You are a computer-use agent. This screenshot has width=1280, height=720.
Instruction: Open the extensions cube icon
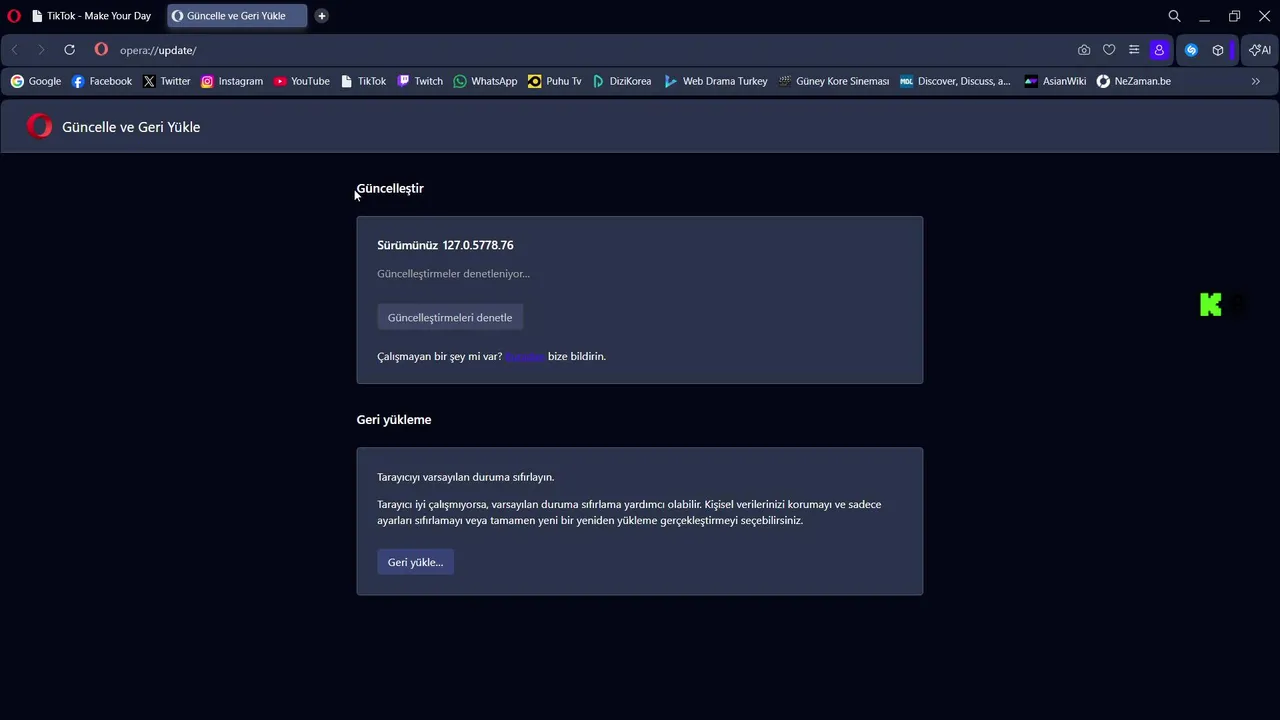[1218, 50]
